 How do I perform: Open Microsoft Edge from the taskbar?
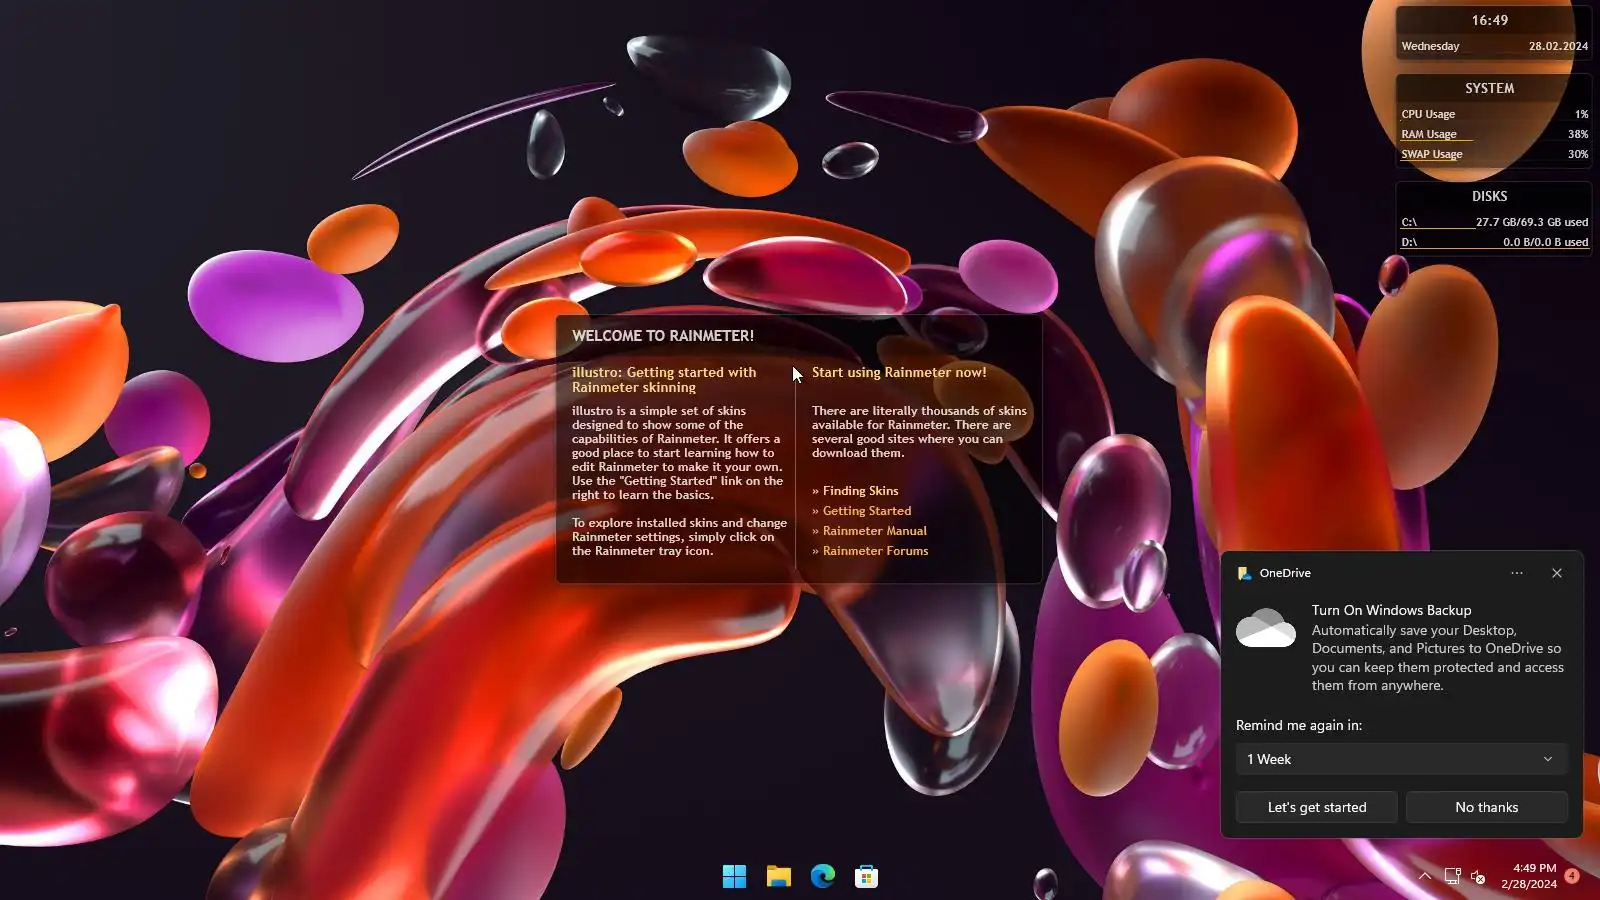coord(822,877)
